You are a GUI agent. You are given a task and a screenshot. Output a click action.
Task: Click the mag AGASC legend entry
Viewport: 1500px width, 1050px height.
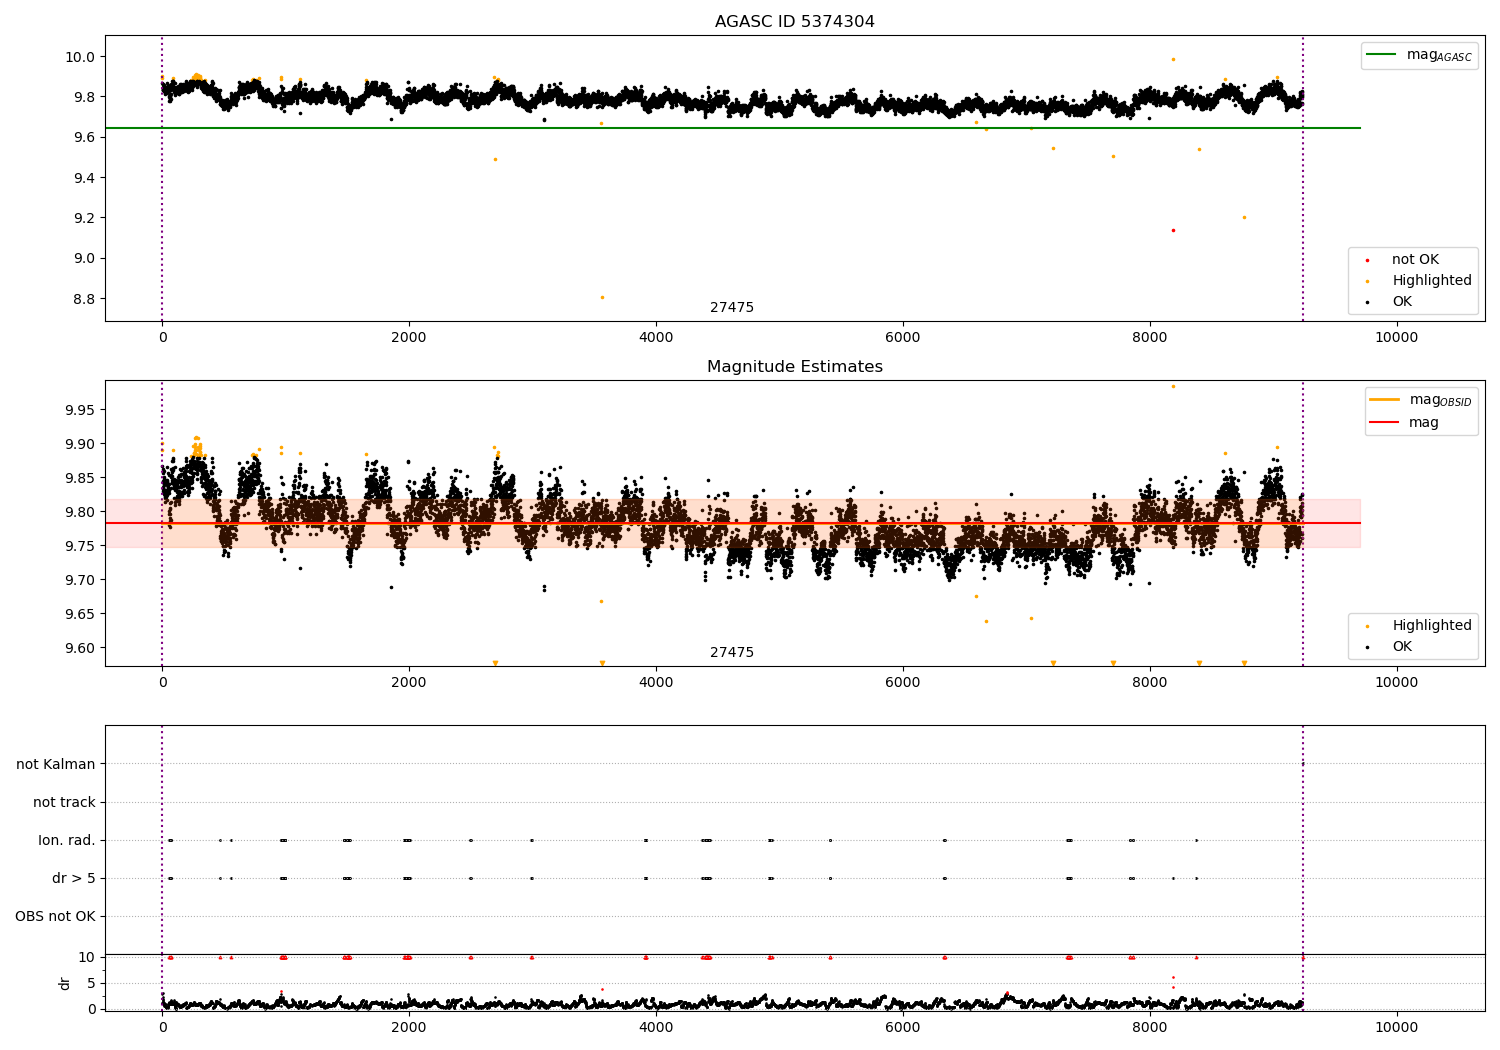[x=1419, y=55]
